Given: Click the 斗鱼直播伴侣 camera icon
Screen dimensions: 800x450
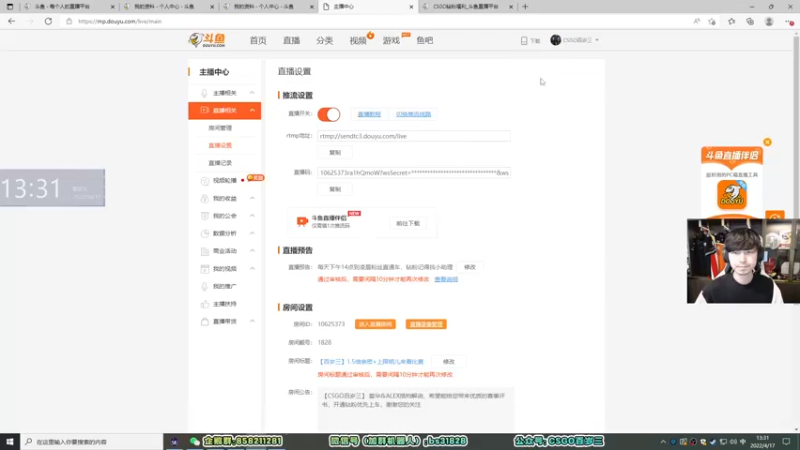Looking at the screenshot, I should (302, 221).
